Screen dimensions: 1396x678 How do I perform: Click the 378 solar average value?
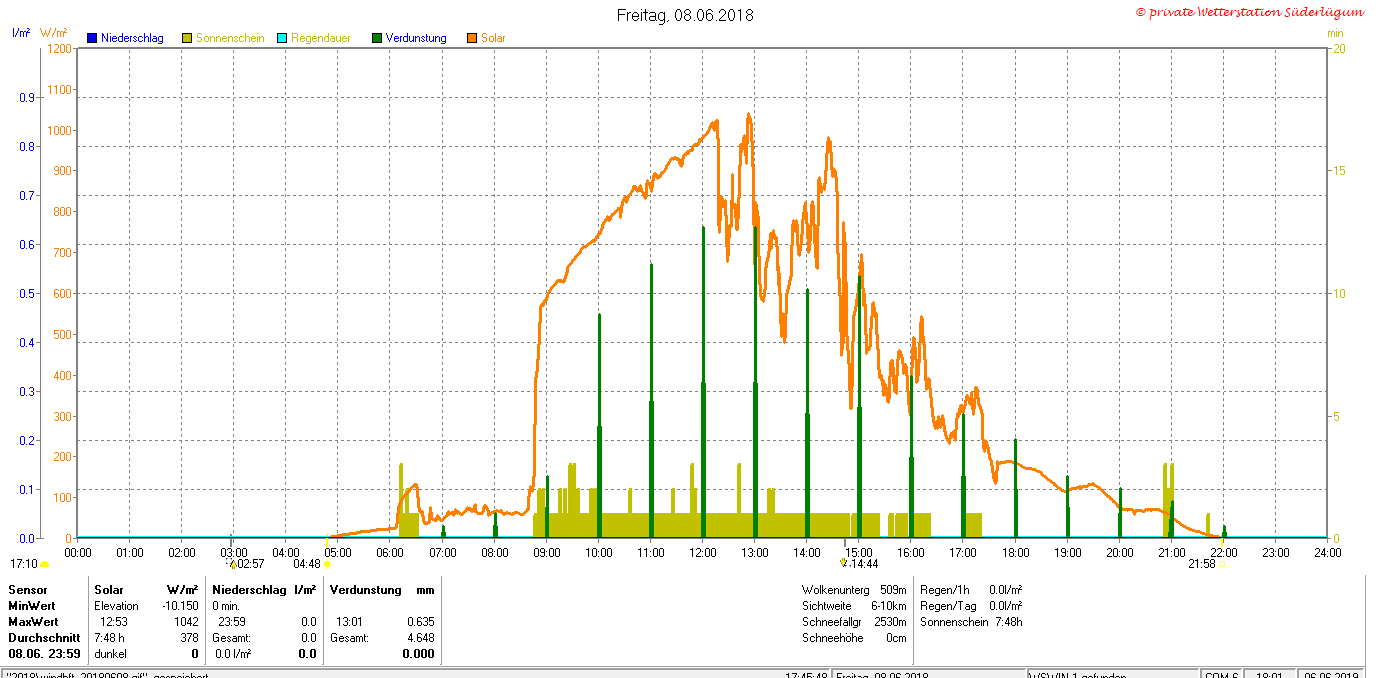point(189,638)
